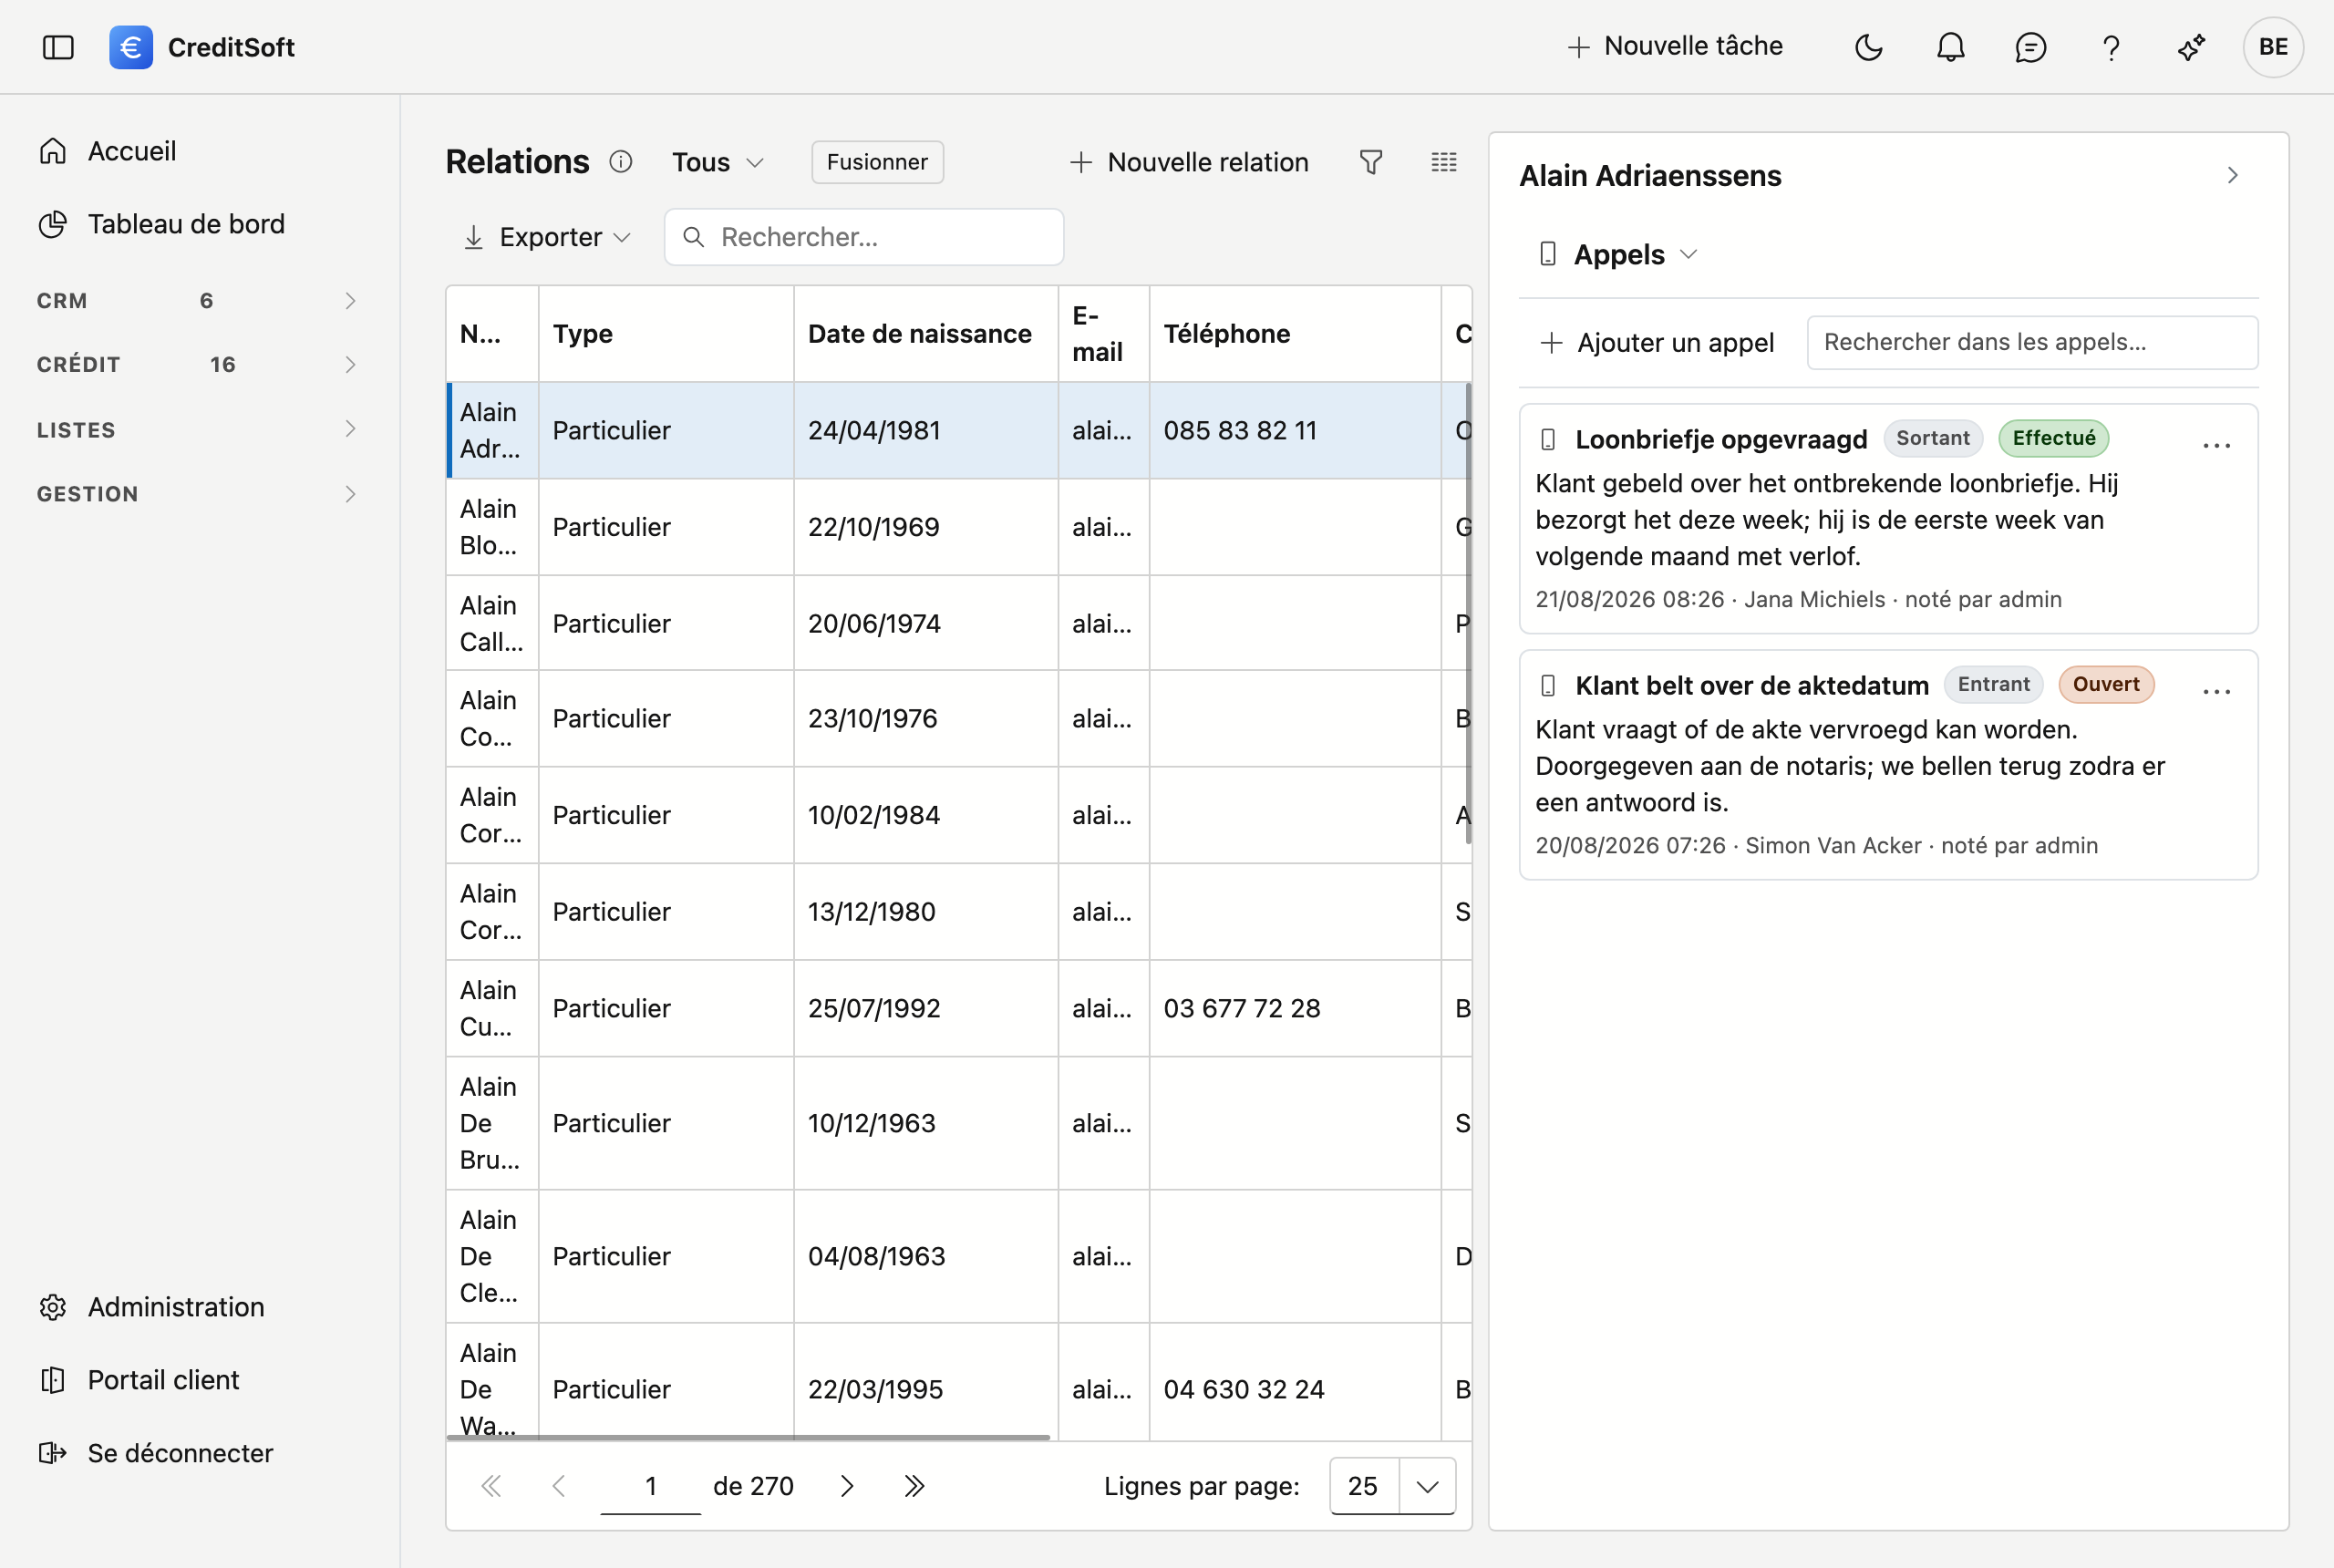This screenshot has height=1568, width=2334.
Task: Click the Entrant tag
Action: 1993,684
